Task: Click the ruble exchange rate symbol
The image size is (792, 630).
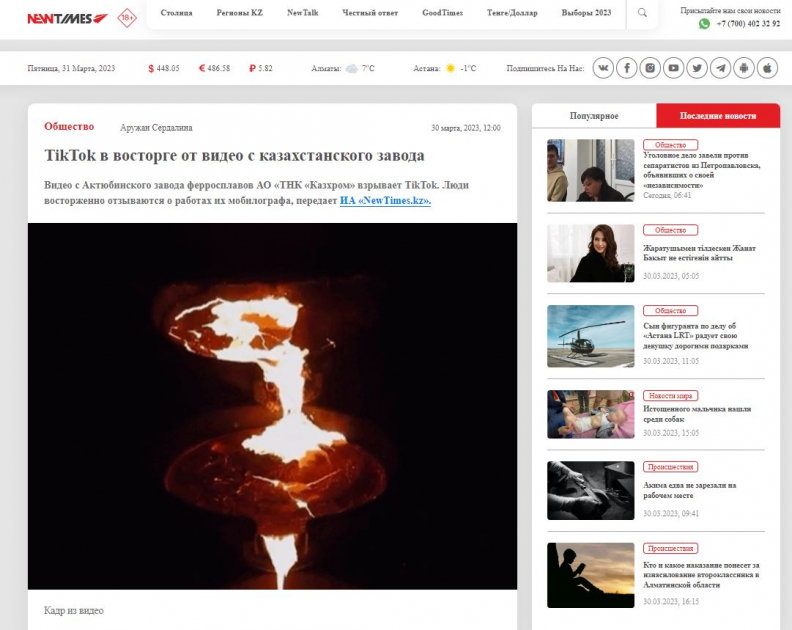Action: [252, 68]
